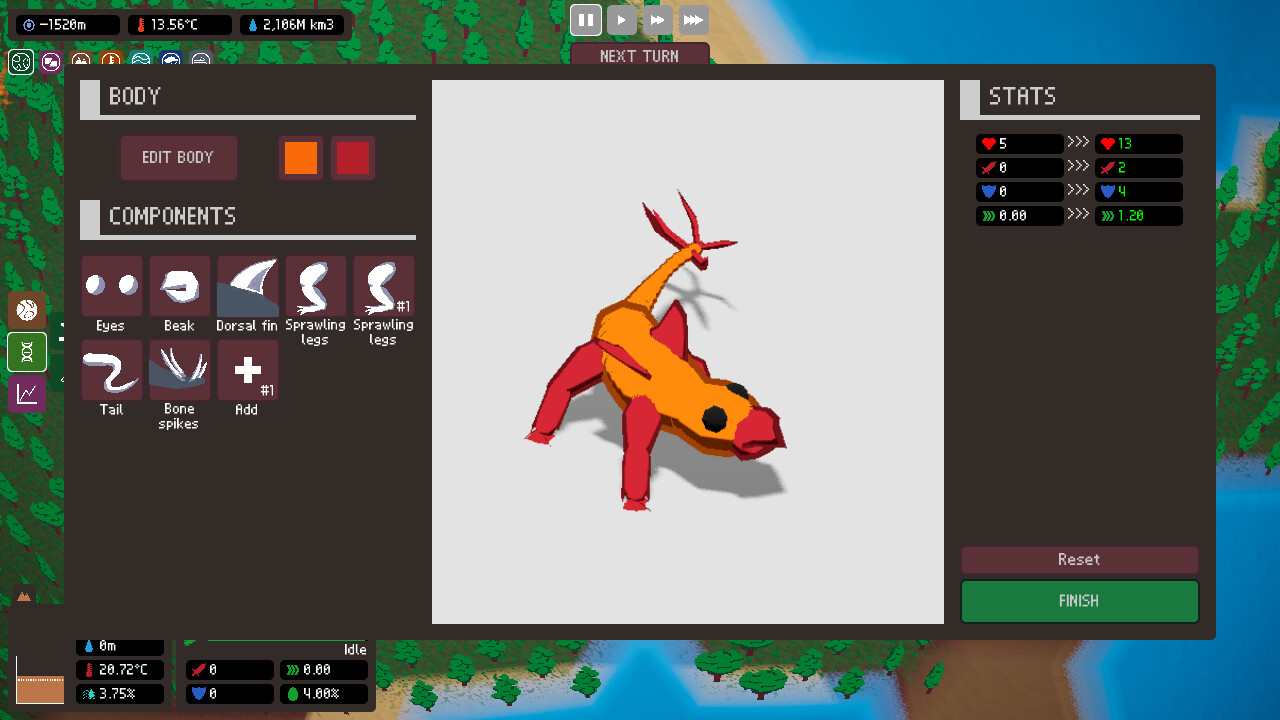Image resolution: width=1280 pixels, height=720 pixels.
Task: Set simulation to fastest speed
Action: click(x=694, y=20)
